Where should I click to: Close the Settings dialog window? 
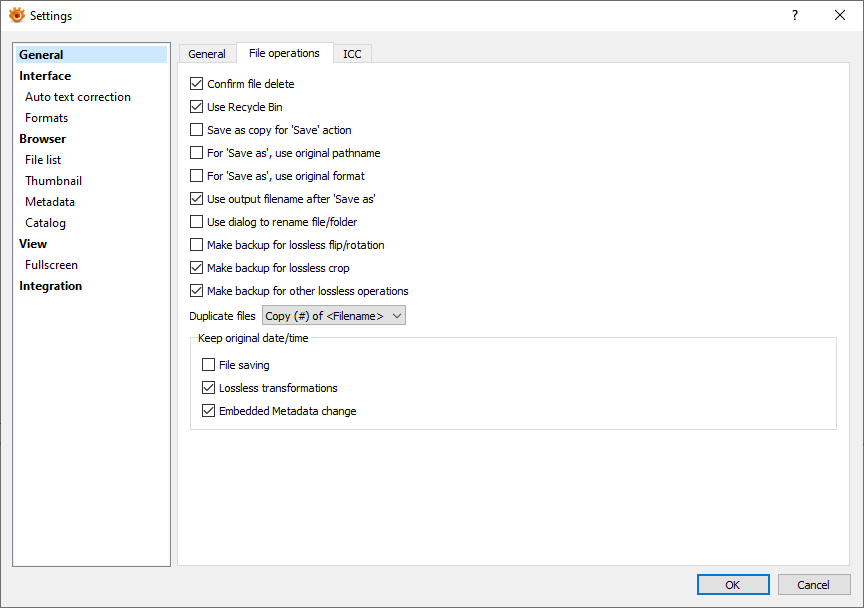[840, 15]
